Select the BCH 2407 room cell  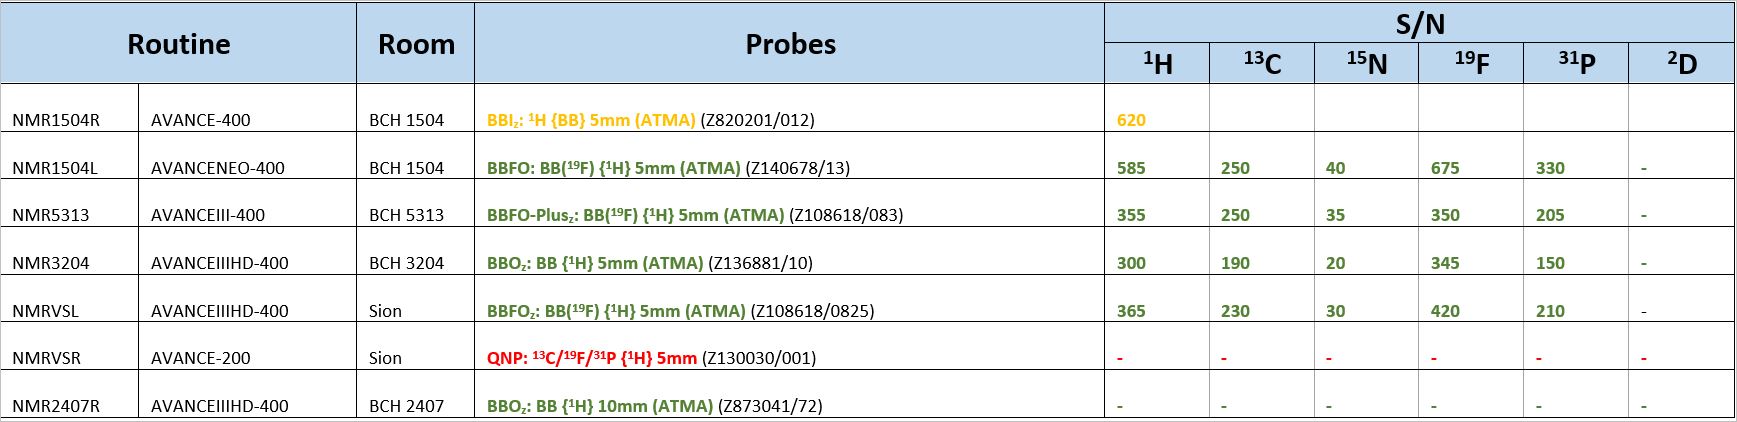click(406, 406)
